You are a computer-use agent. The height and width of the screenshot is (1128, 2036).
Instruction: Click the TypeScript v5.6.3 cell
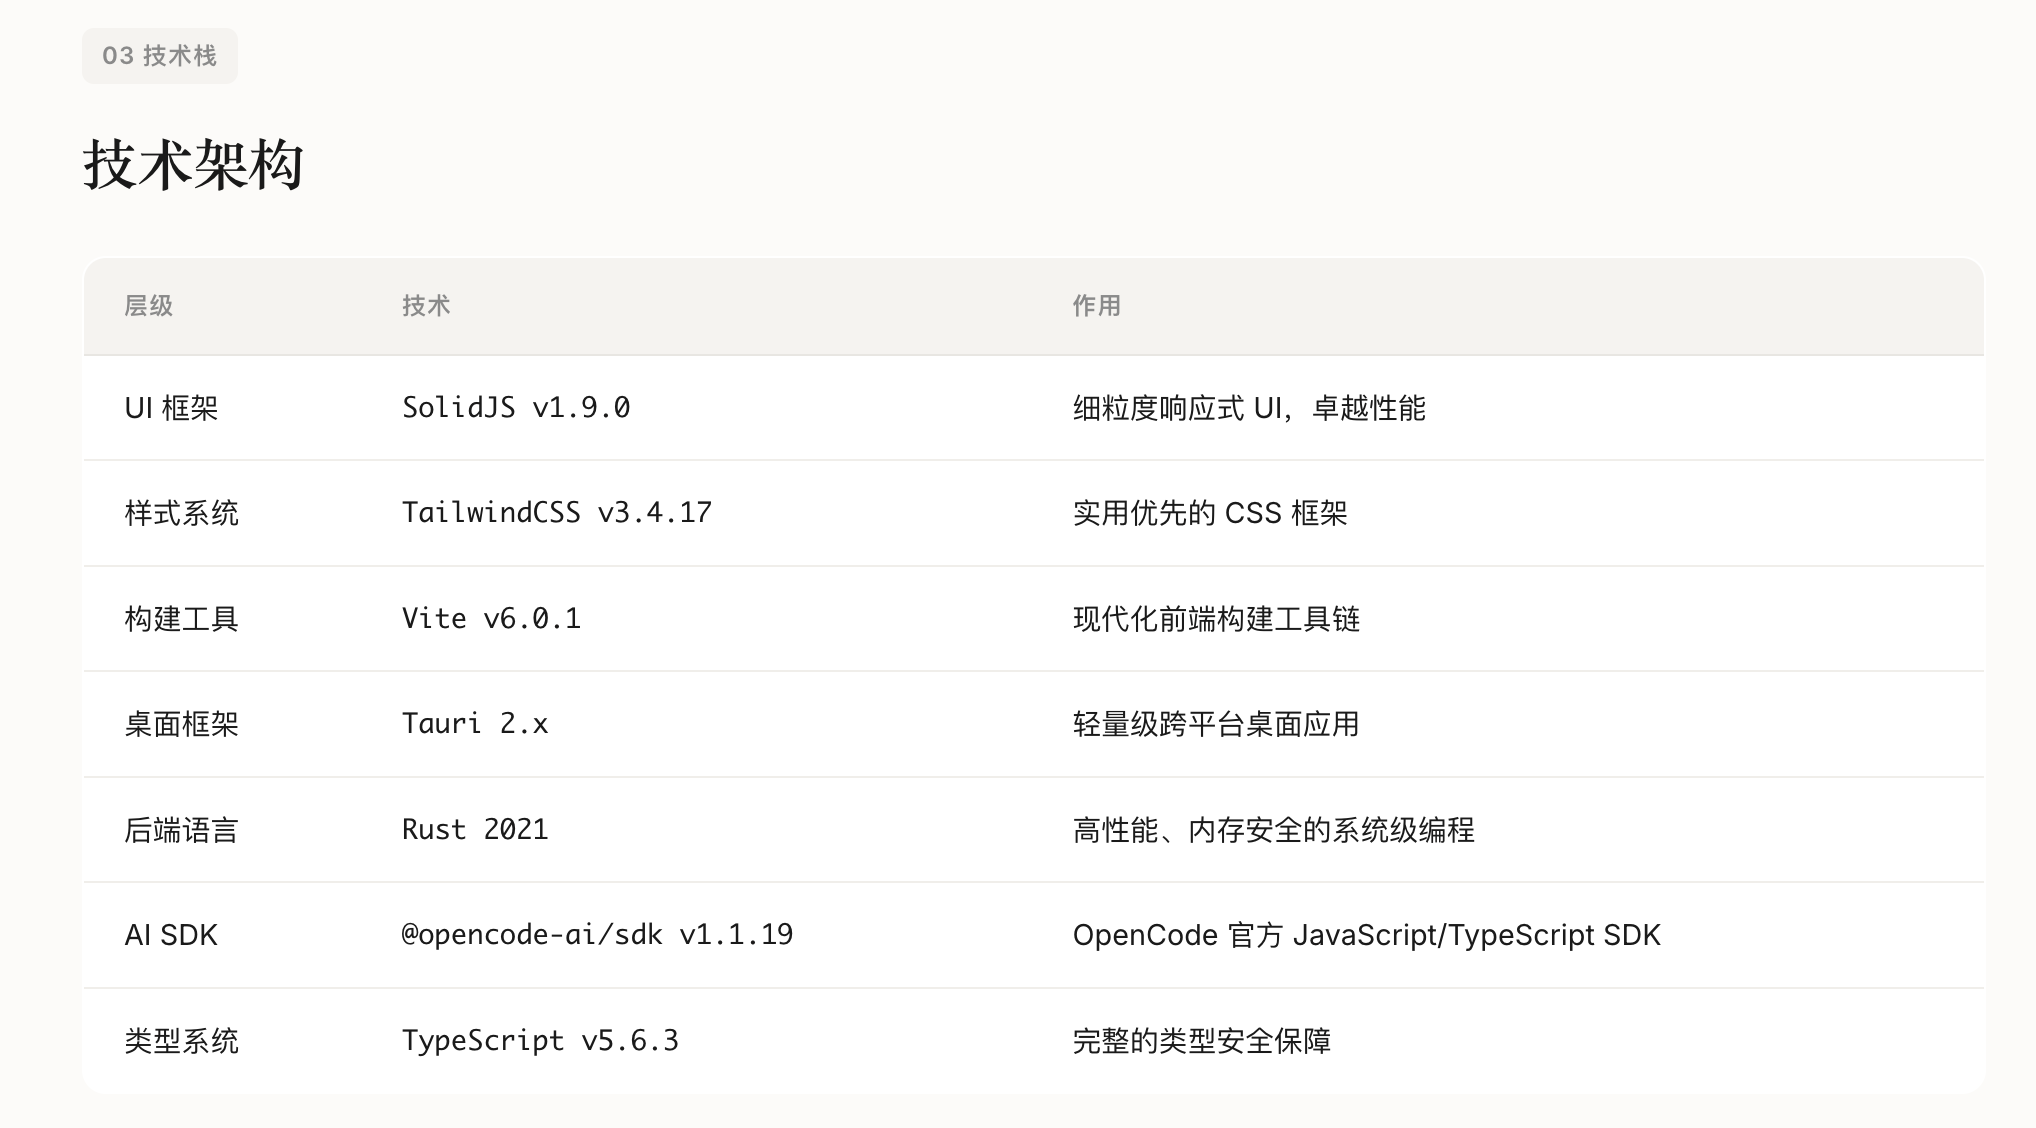point(540,1041)
